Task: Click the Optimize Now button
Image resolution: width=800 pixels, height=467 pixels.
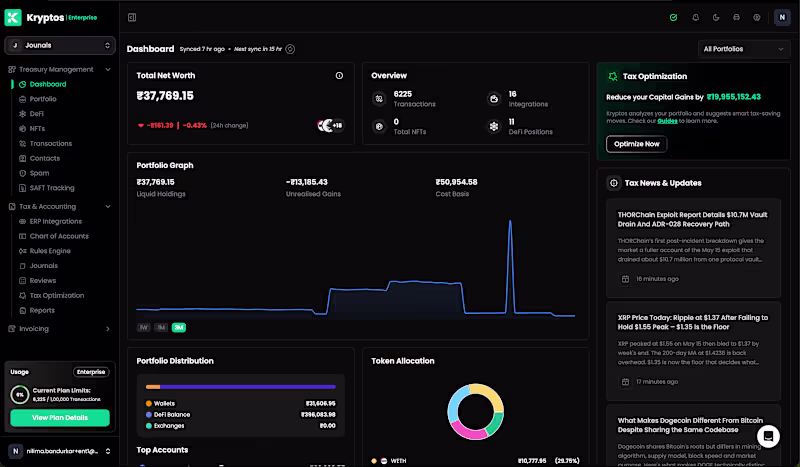Action: click(x=637, y=144)
